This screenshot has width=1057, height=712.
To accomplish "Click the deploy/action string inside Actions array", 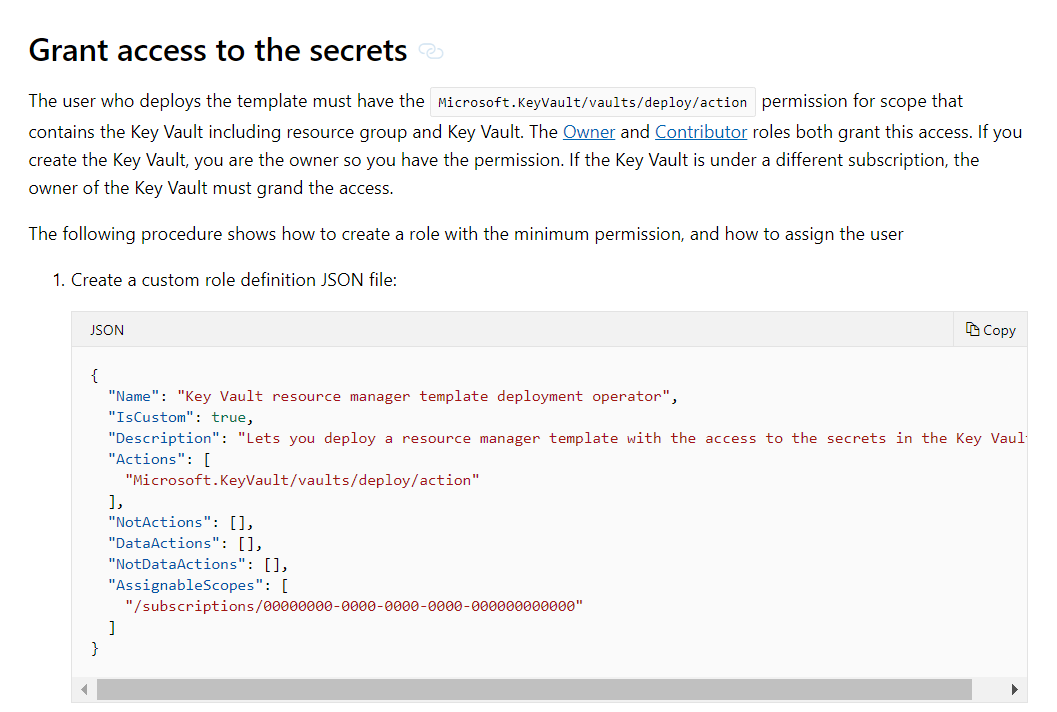I will tap(302, 480).
